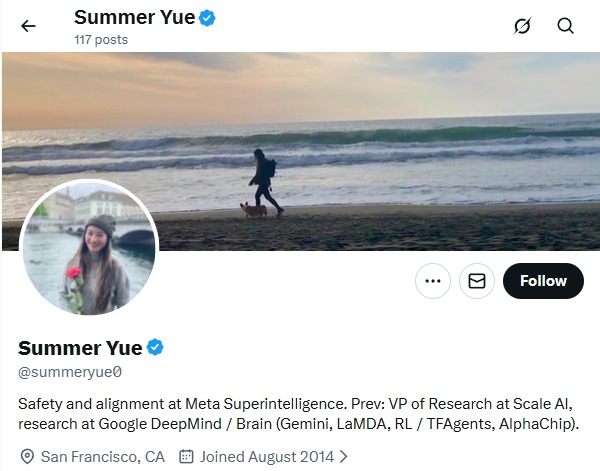Click the 117 posts count

click(x=100, y=39)
